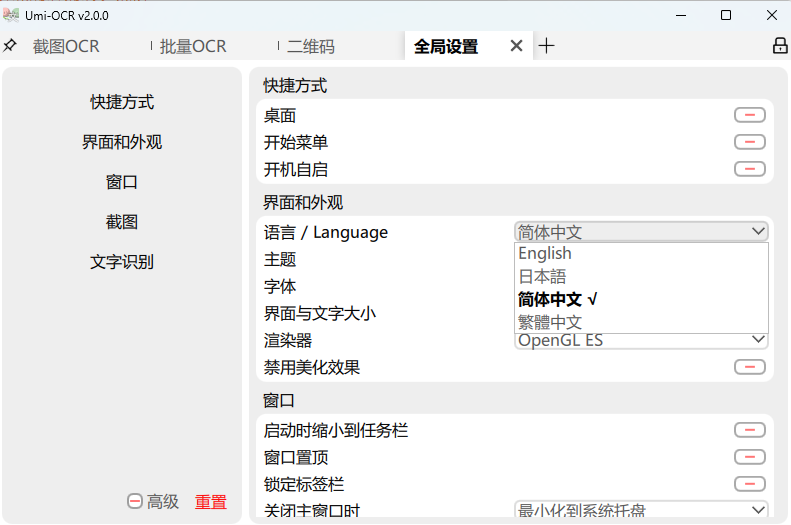Add a new tab with plus icon
This screenshot has height=525, width=791.
546,46
